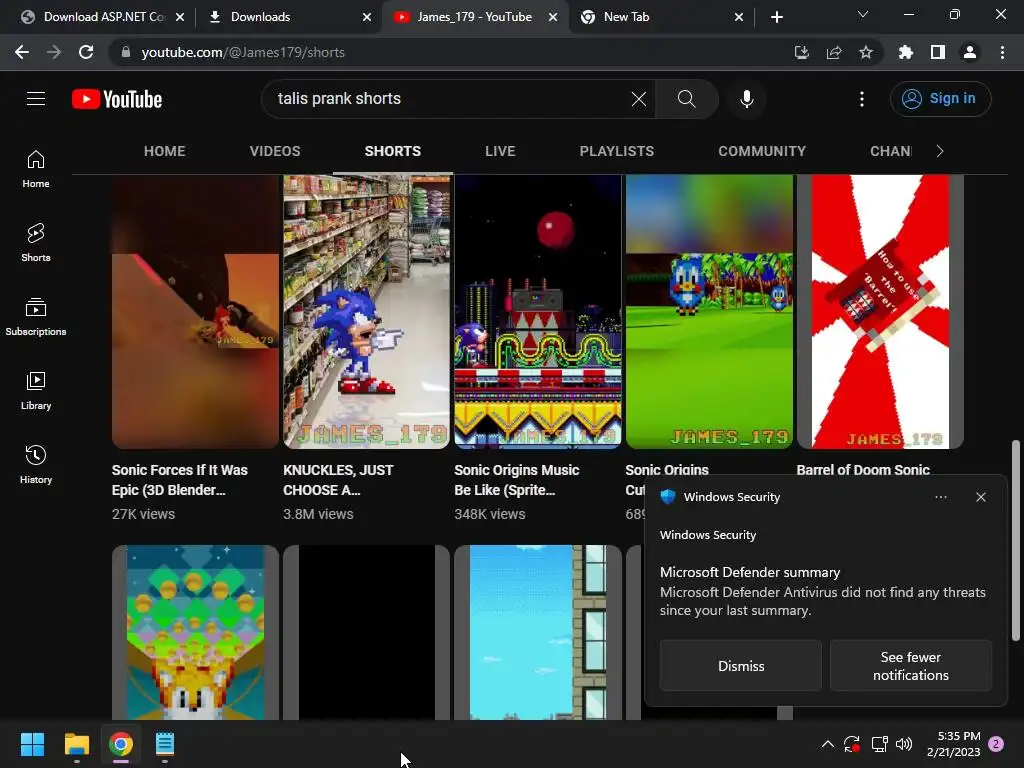Open the tab search dropdown
The height and width of the screenshot is (768, 1024).
click(x=863, y=14)
